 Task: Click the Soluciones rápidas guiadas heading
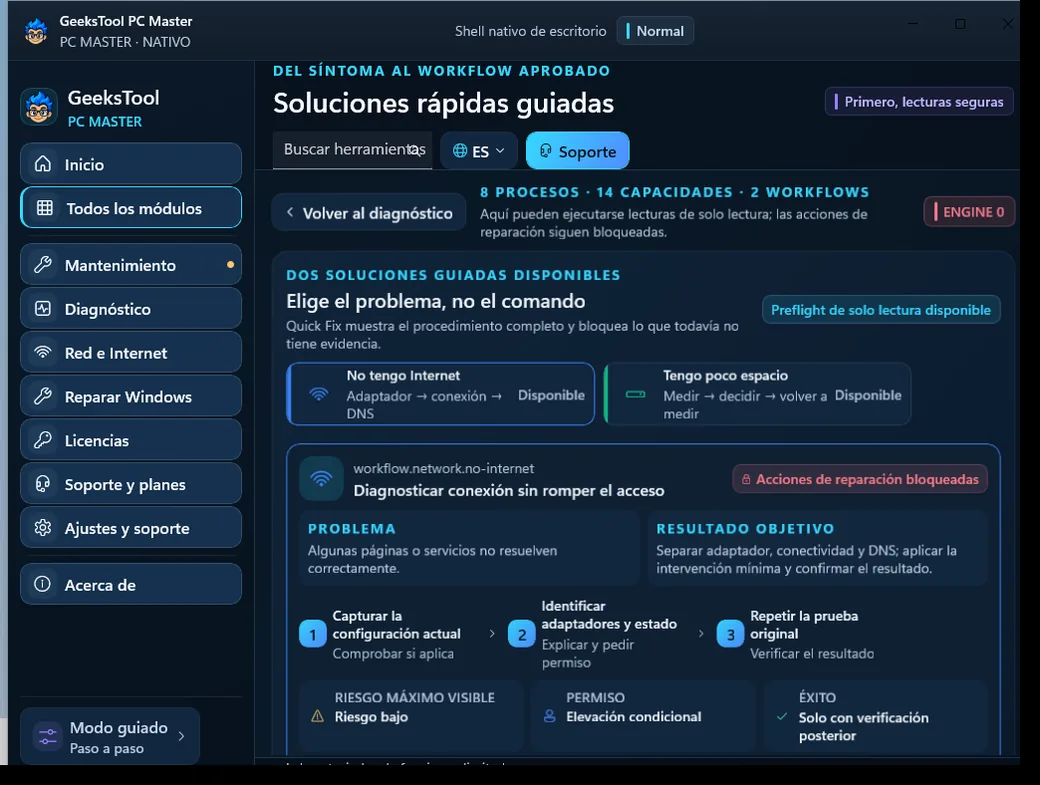point(443,103)
